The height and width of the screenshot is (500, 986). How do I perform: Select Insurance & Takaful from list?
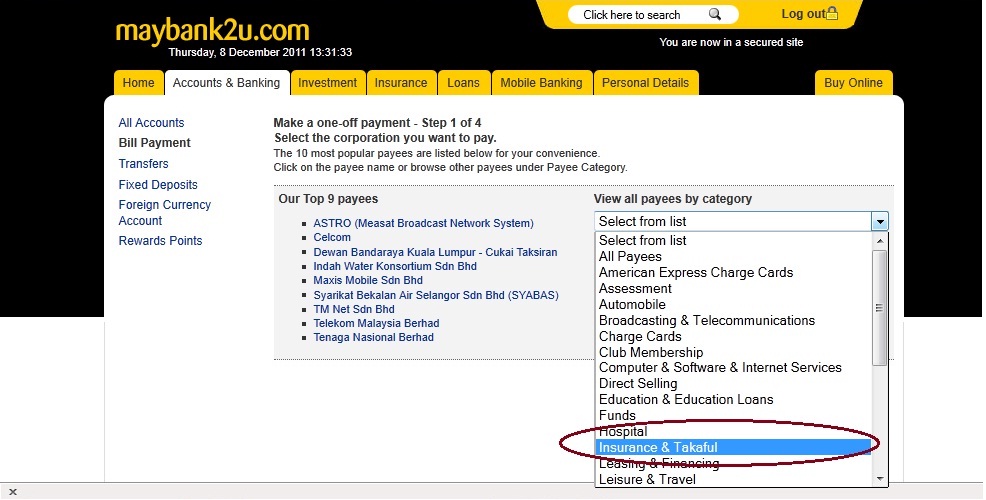658,448
